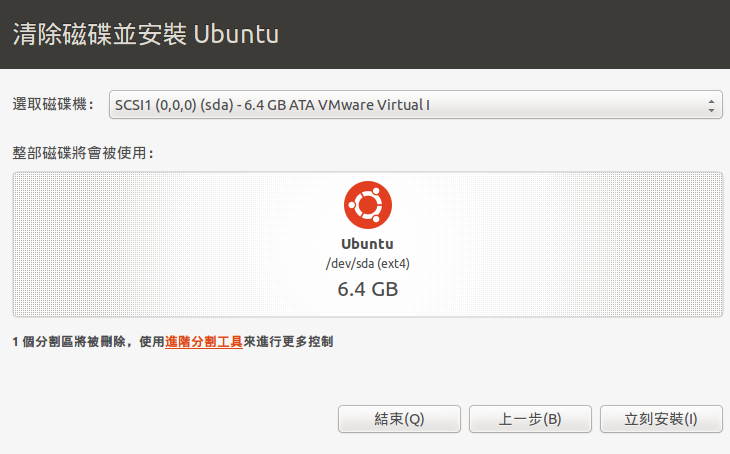Screen dimensions: 730x454
Task: Start installation with 立刻安裝(I) button
Action: point(661,419)
